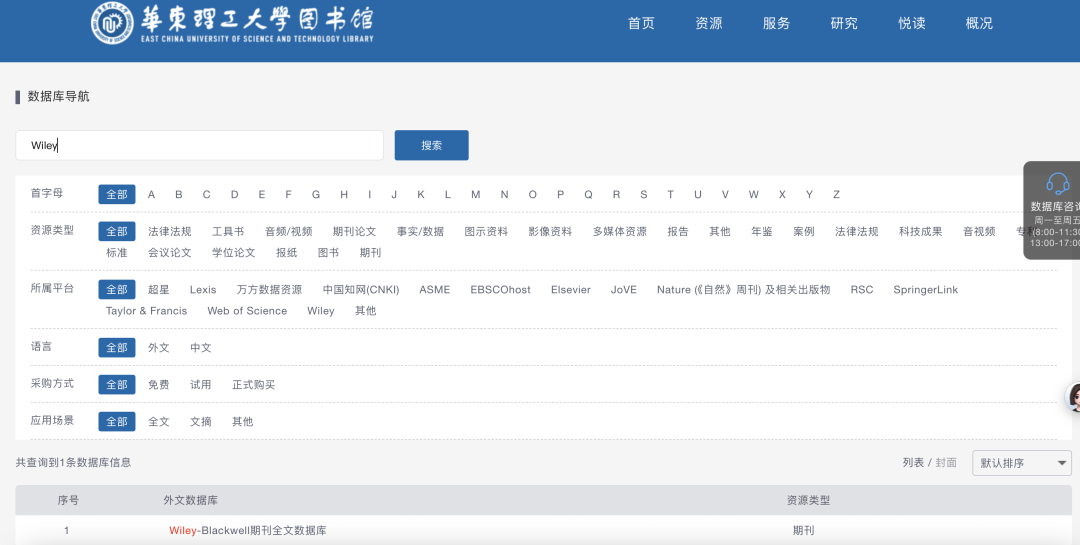Open the 服务 navigation menu
Viewport: 1080px width, 545px height.
[x=776, y=24]
